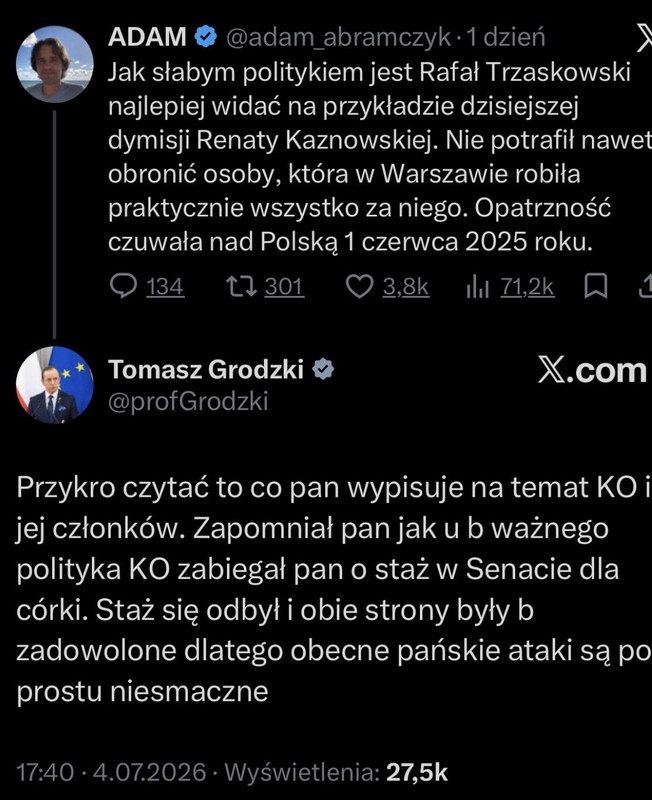Open the @profGrodzki handle link
The image size is (652, 800).
coord(188,402)
